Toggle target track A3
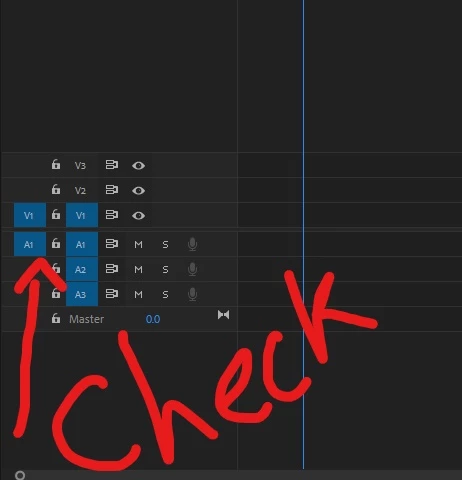 point(82,294)
